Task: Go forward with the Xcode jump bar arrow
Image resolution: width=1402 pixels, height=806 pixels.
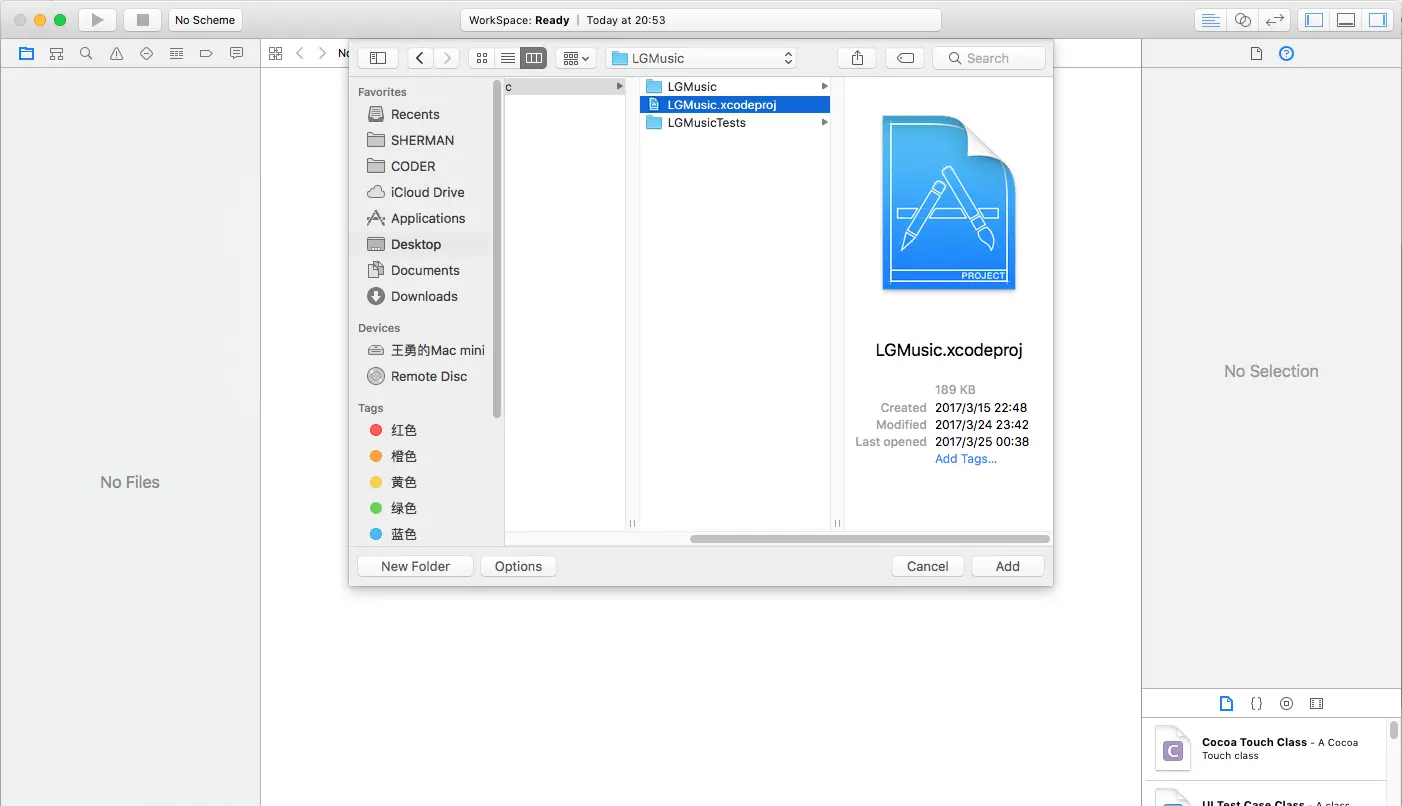Action: point(322,53)
